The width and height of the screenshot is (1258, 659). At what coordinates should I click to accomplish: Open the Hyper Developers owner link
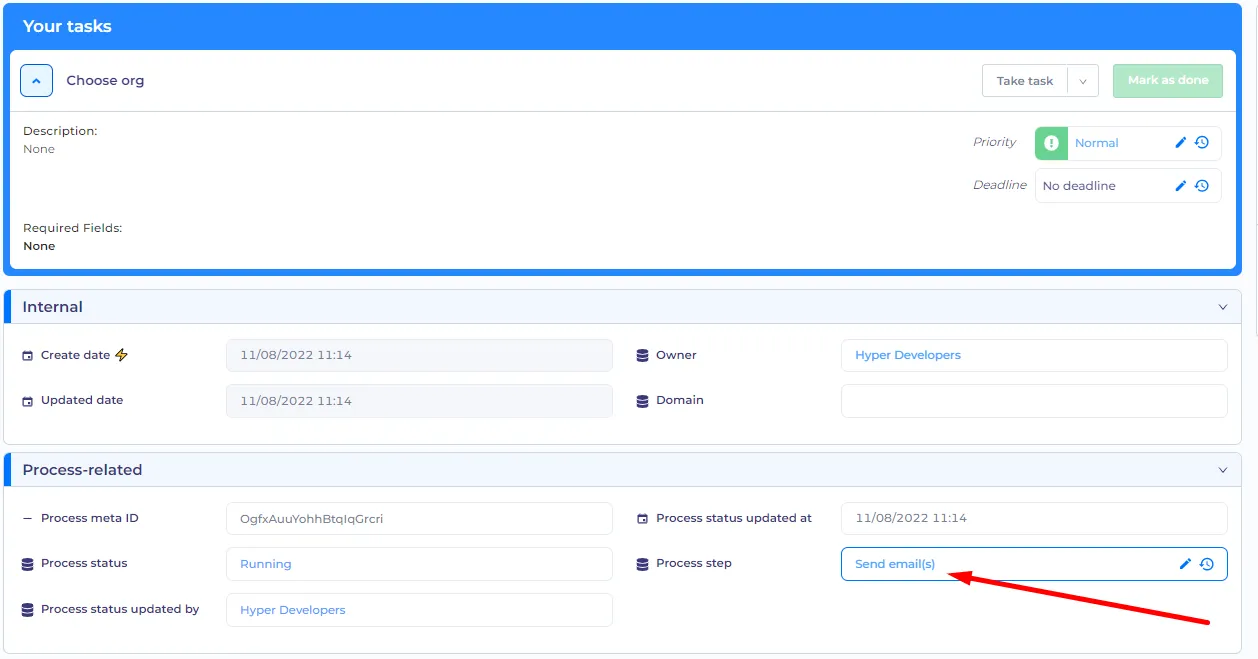click(x=908, y=355)
